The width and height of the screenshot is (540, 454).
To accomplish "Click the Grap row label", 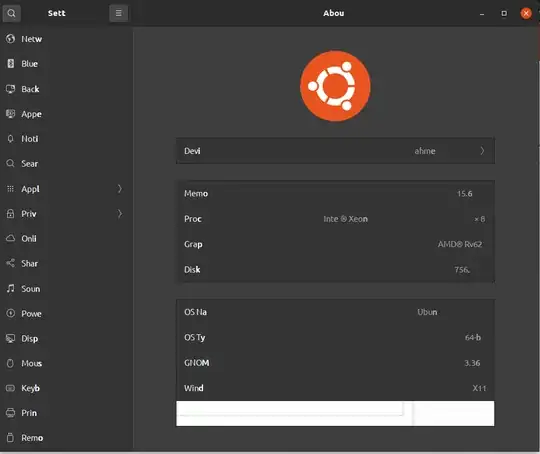I will pyautogui.click(x=193, y=244).
